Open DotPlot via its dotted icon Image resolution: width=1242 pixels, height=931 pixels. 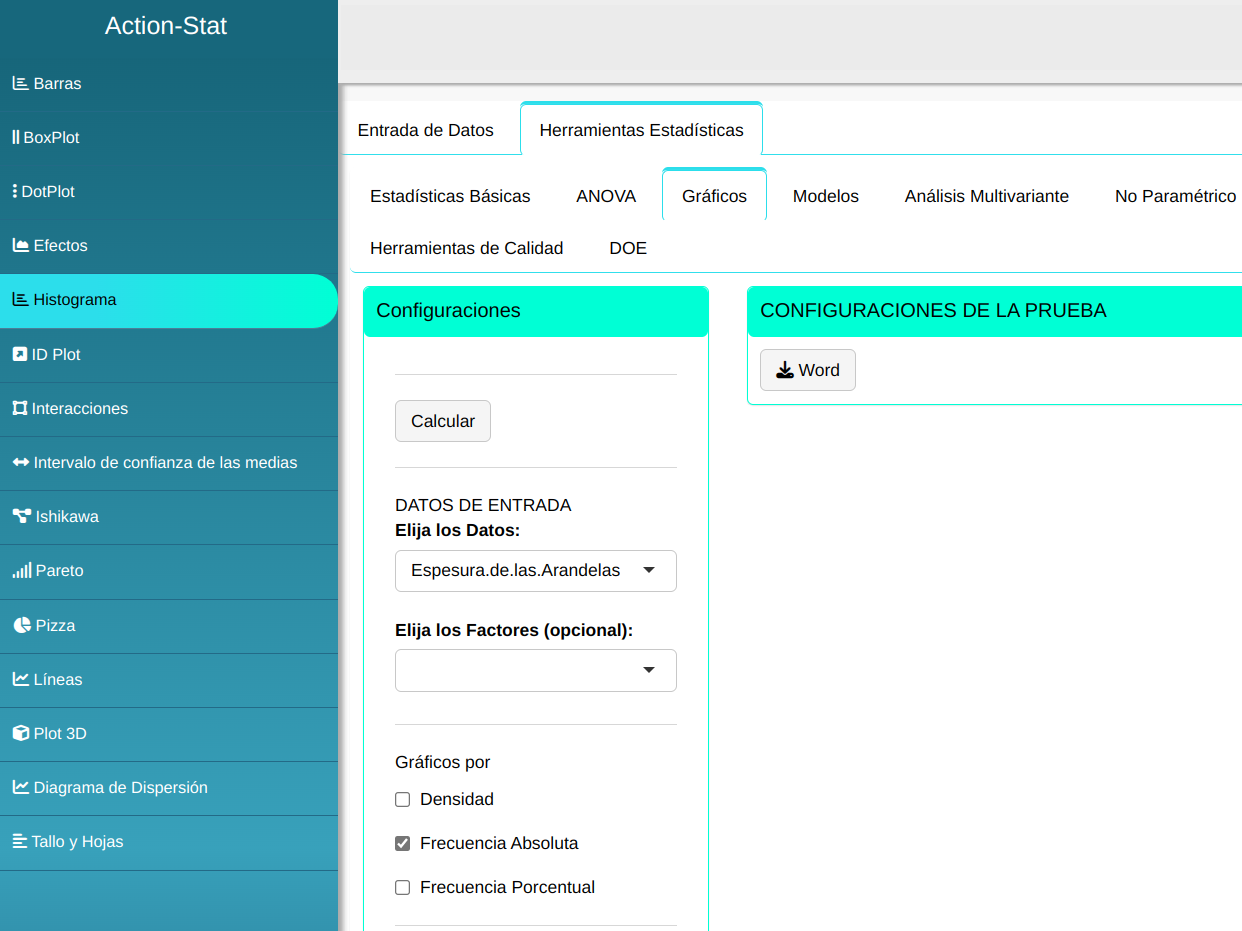[15, 192]
